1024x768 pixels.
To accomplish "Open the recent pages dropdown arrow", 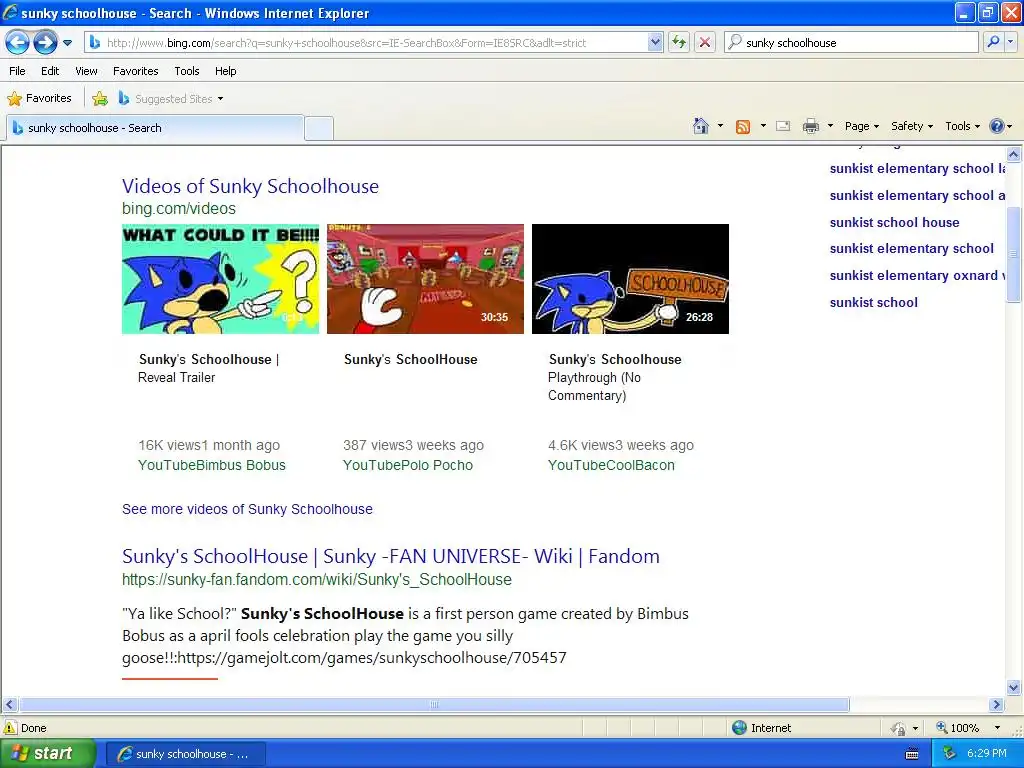I will click(x=67, y=43).
